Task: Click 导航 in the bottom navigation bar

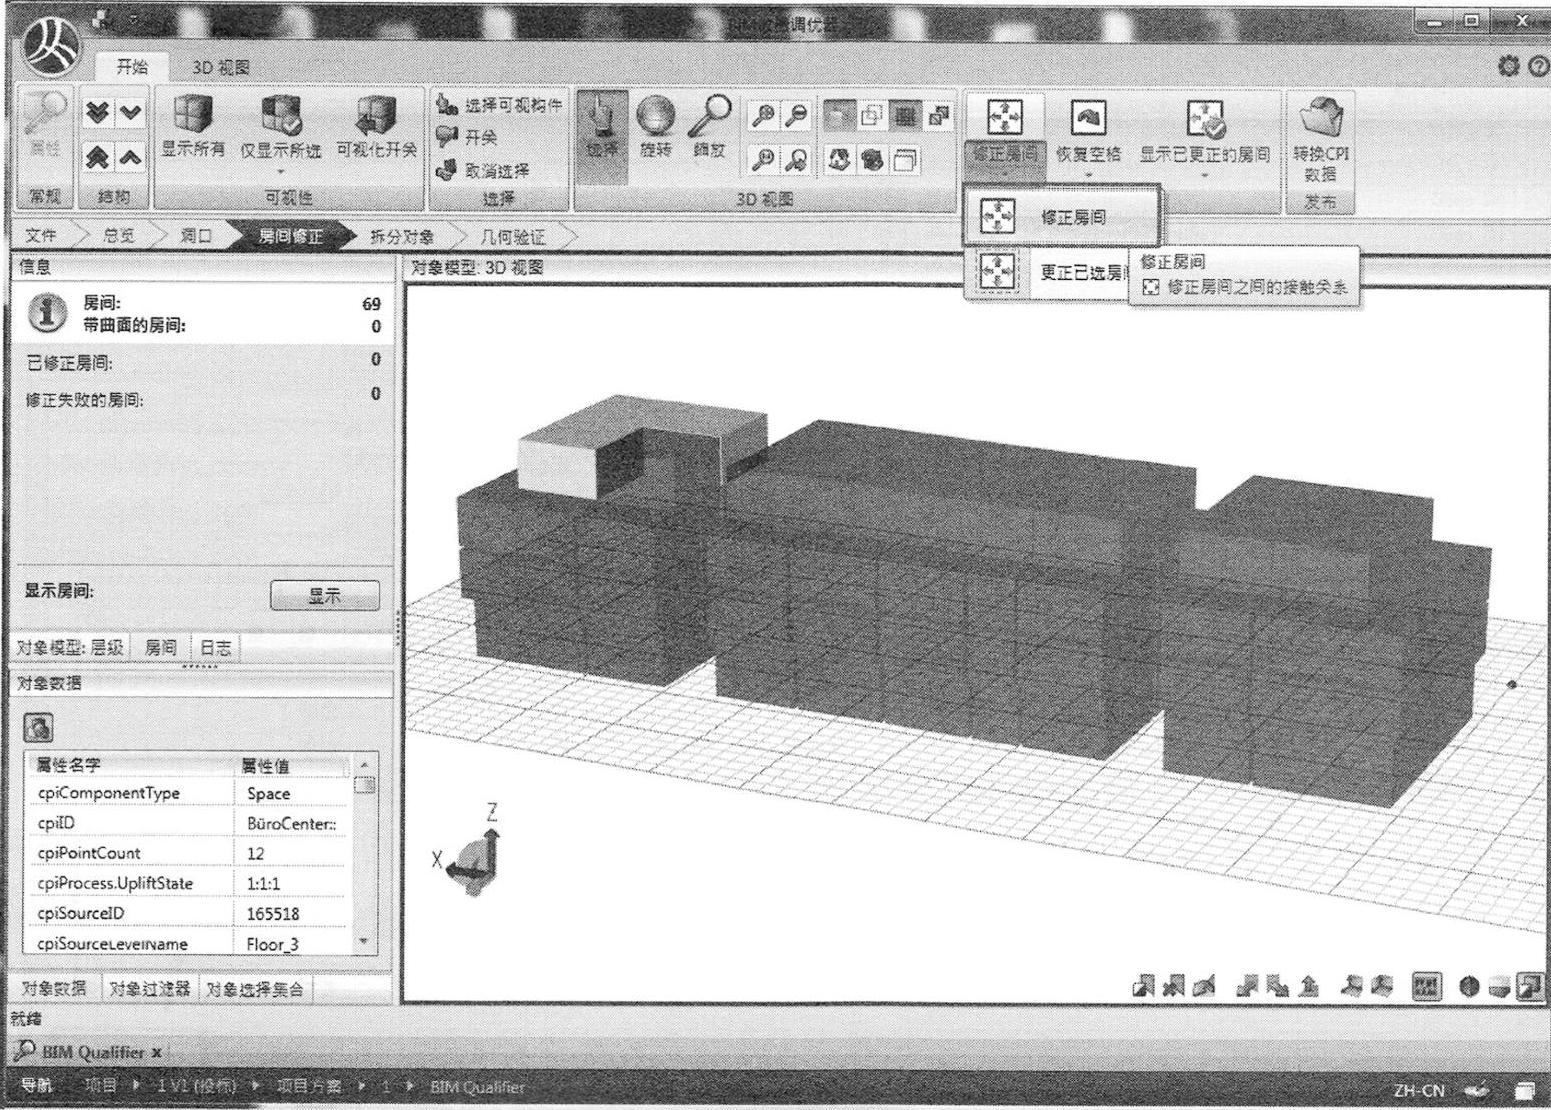Action: coord(36,1086)
